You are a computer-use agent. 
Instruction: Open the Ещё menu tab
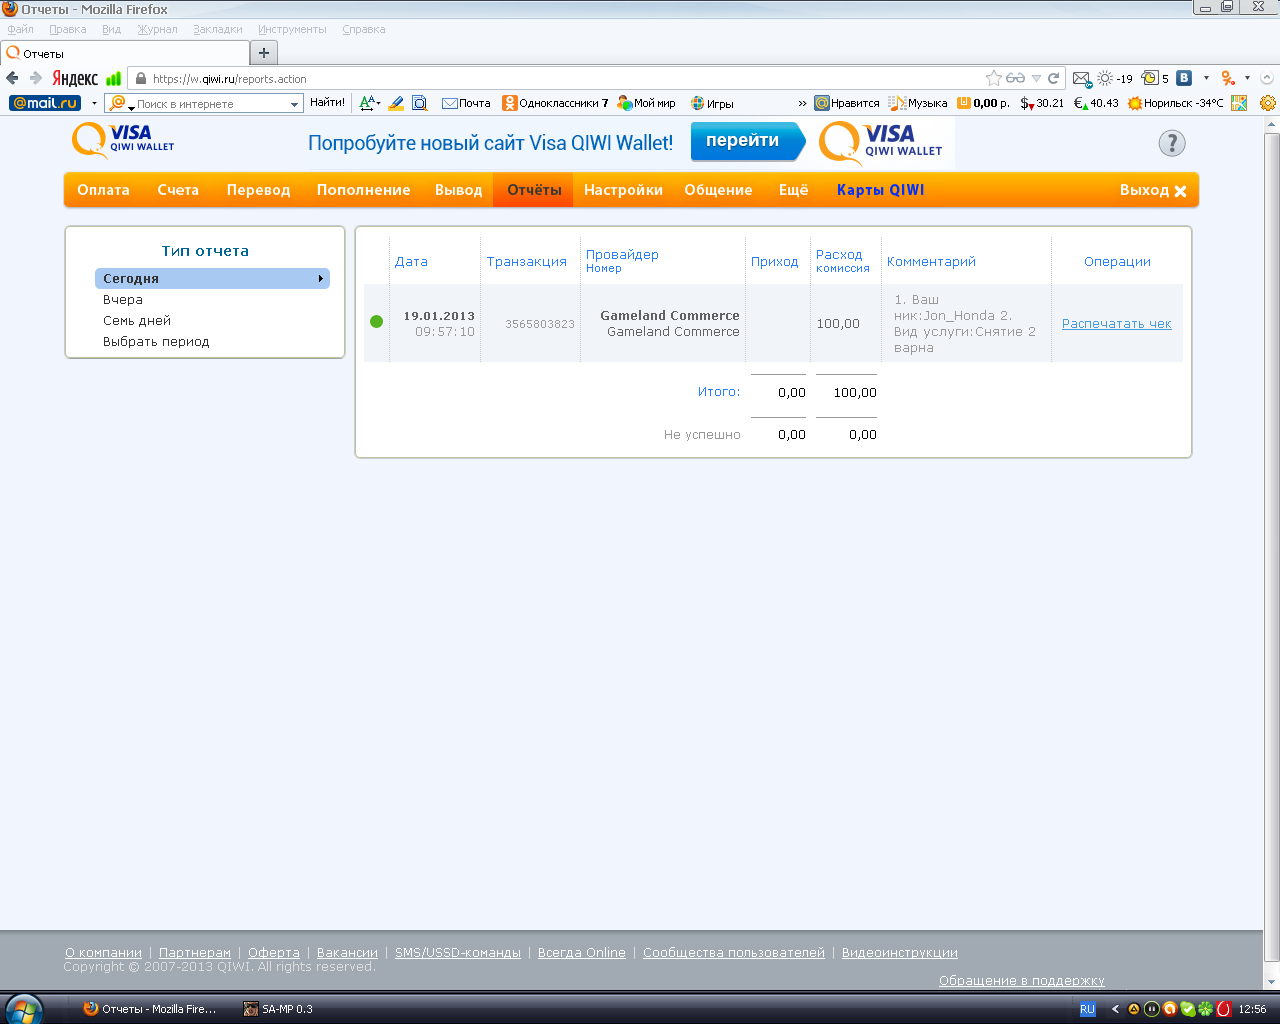point(794,190)
